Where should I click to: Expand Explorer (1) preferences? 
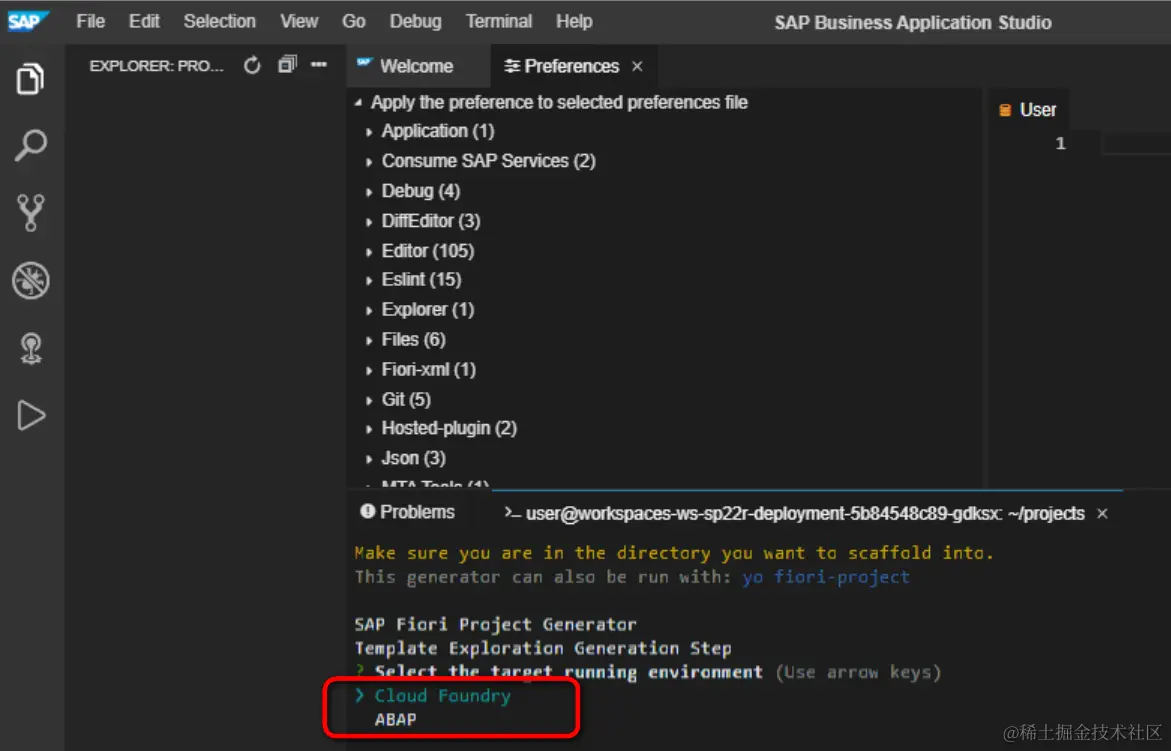pos(428,310)
